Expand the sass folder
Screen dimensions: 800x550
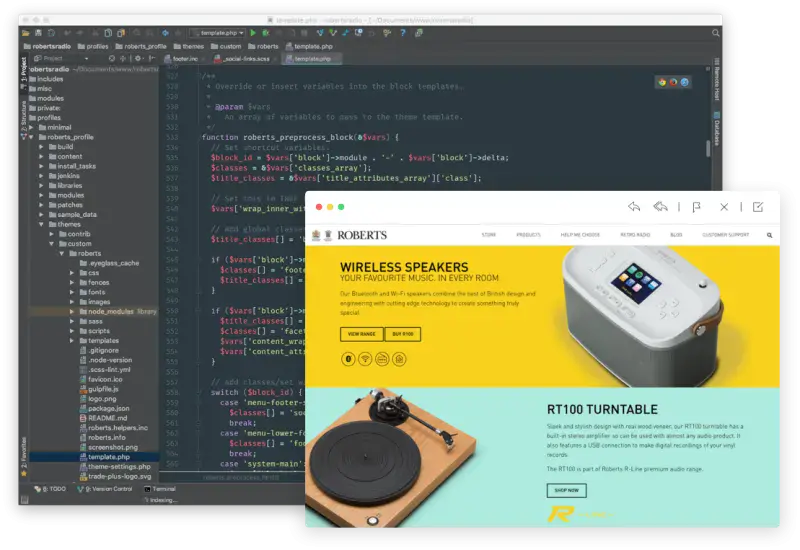pos(72,321)
